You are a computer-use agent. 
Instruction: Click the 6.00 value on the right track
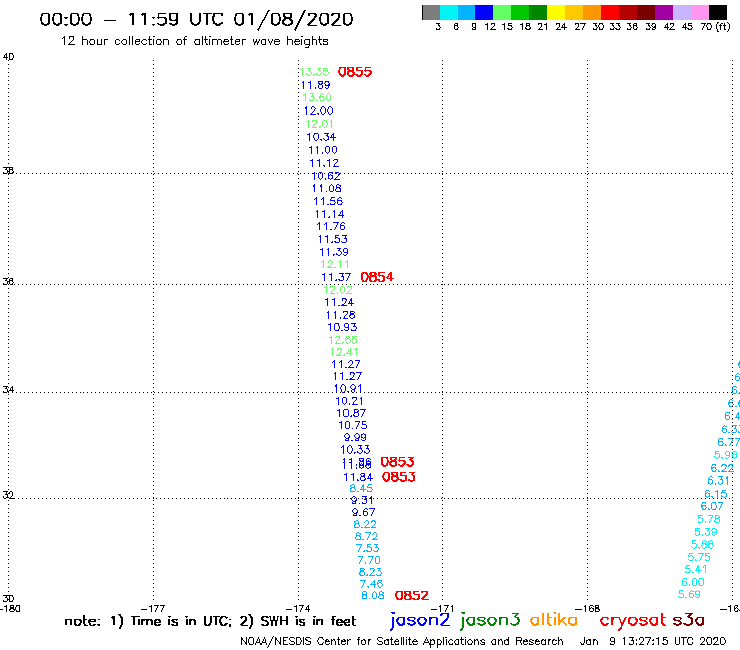pyautogui.click(x=692, y=582)
